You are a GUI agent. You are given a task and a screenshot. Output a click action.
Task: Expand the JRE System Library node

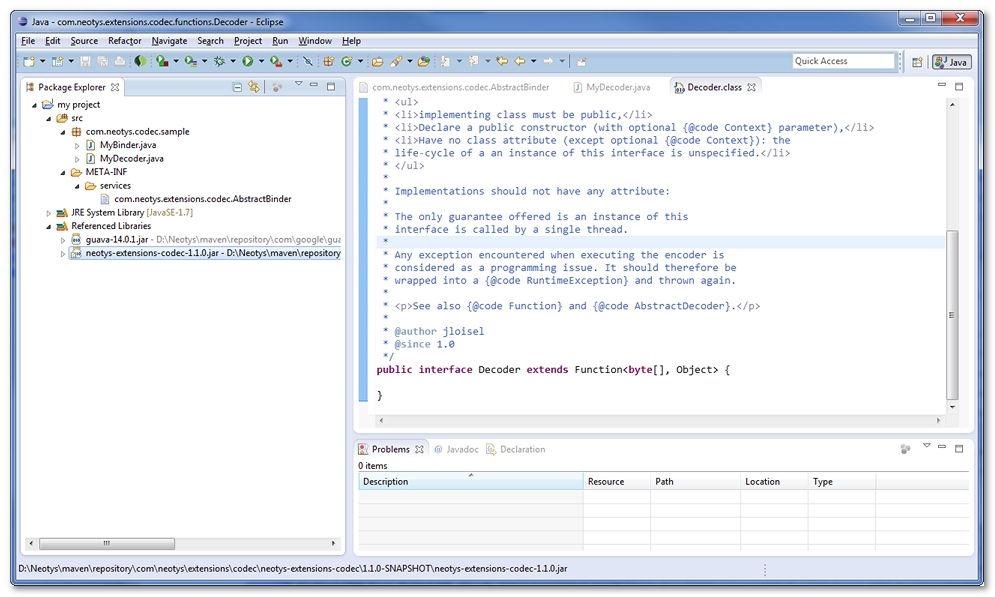(x=49, y=213)
